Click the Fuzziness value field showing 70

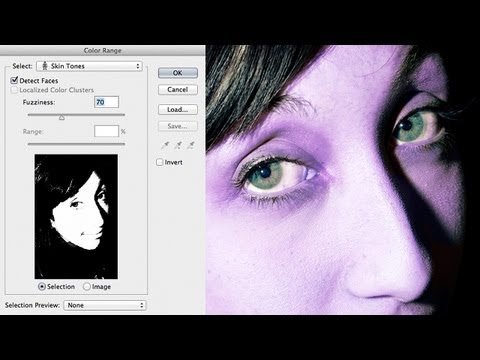[x=106, y=102]
